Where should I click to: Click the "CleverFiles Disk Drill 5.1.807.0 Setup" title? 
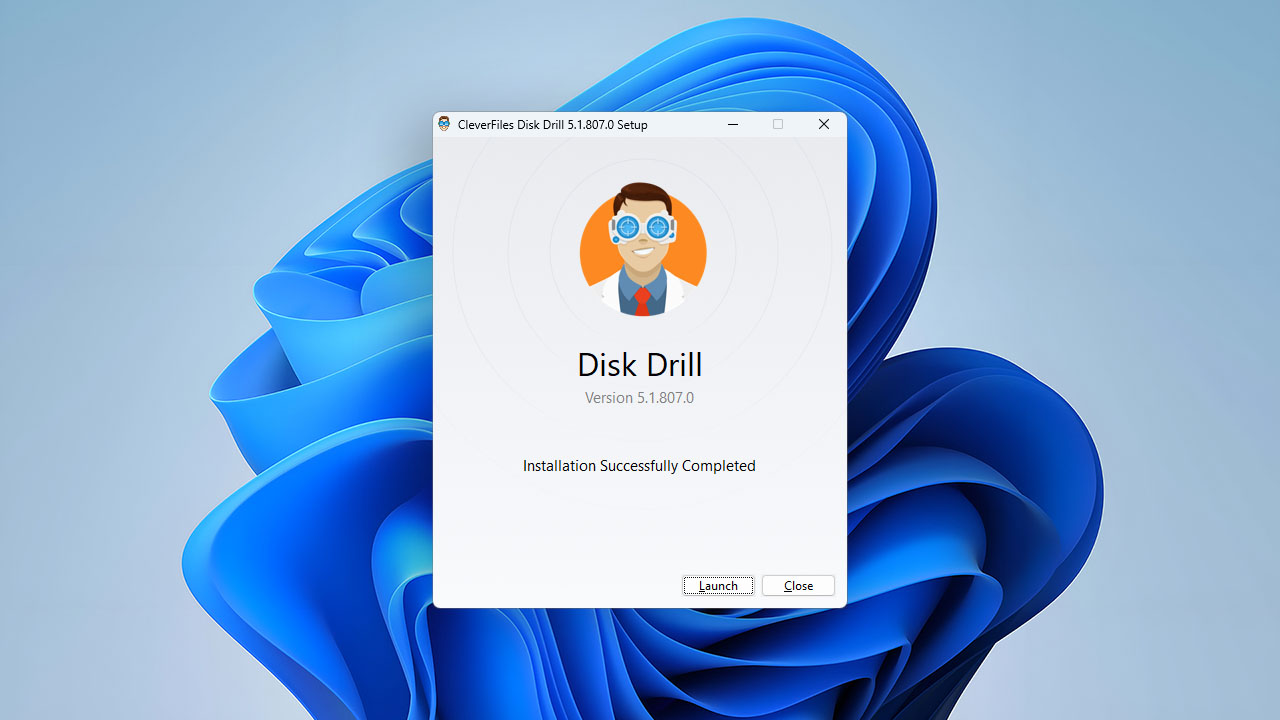(553, 125)
